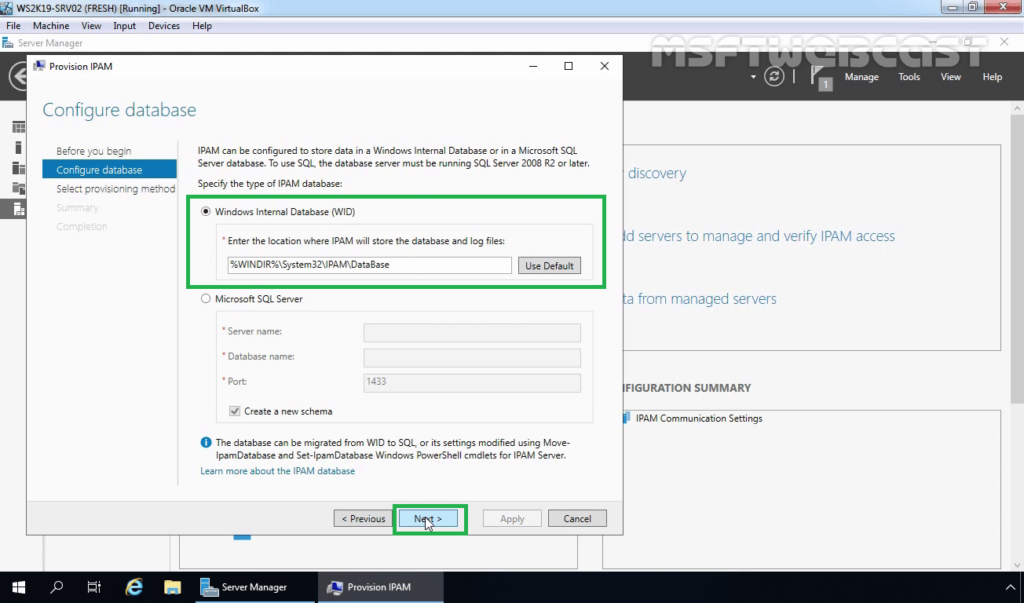The image size is (1024, 603).
Task: Open VirtualBox Input menu
Action: tap(124, 25)
